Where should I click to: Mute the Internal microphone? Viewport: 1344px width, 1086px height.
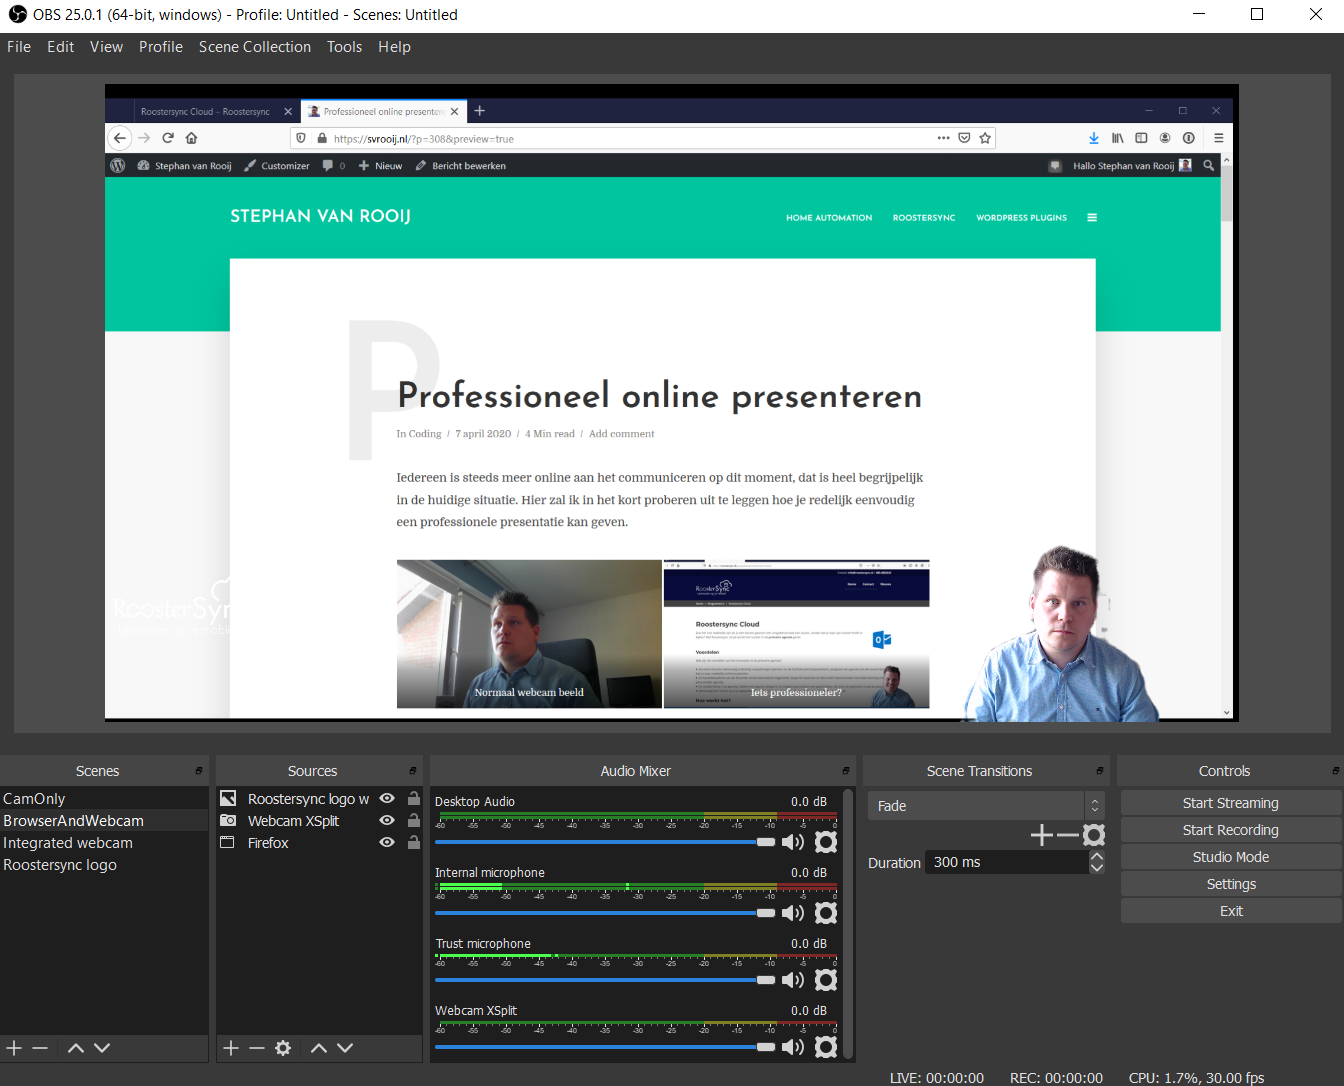[792, 912]
